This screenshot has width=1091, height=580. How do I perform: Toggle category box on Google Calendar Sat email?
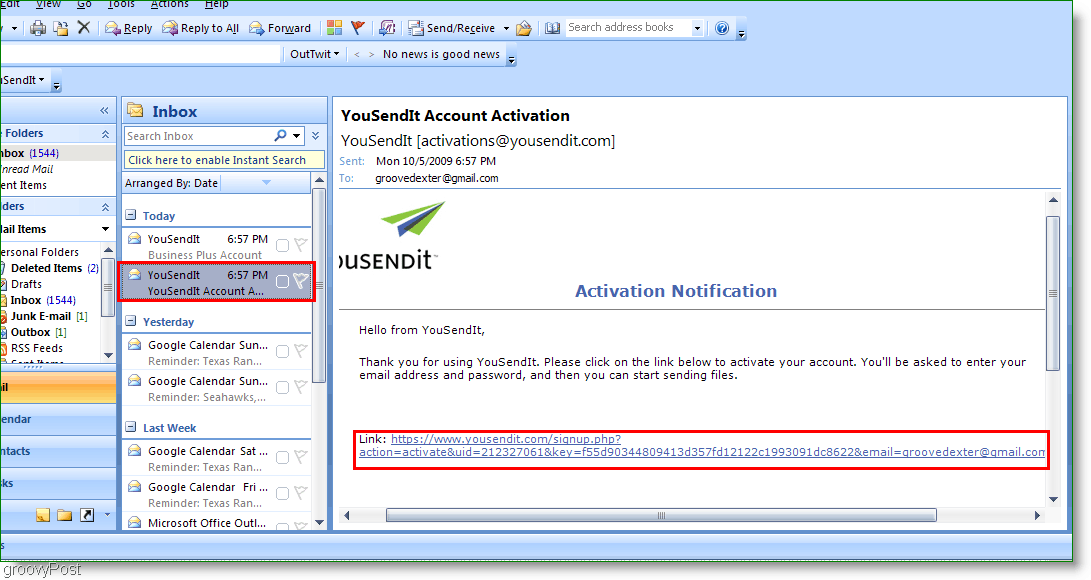click(x=282, y=458)
